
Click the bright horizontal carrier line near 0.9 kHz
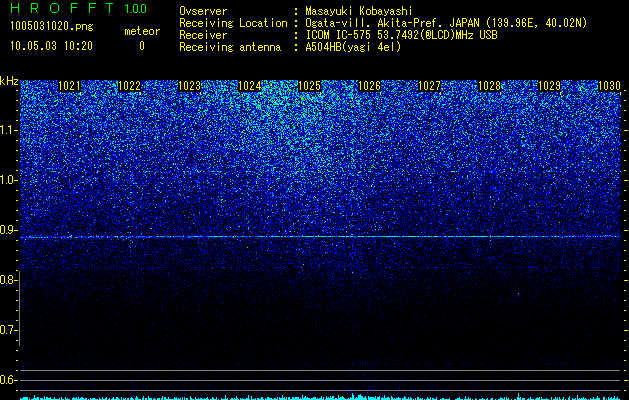tap(320, 237)
